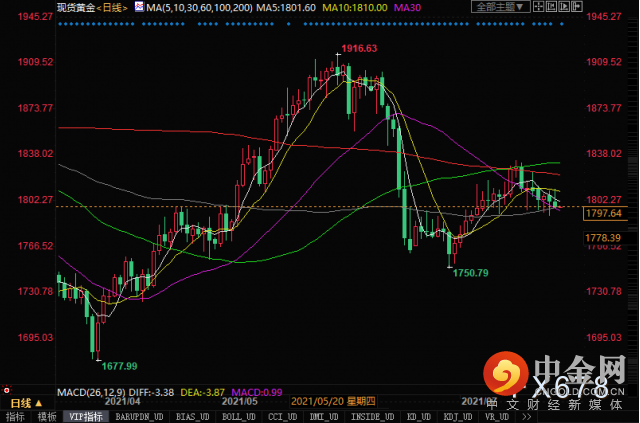This screenshot has height=423, width=640.
Task: Click the 2021/04 date on the time axis
Action: (x=123, y=401)
